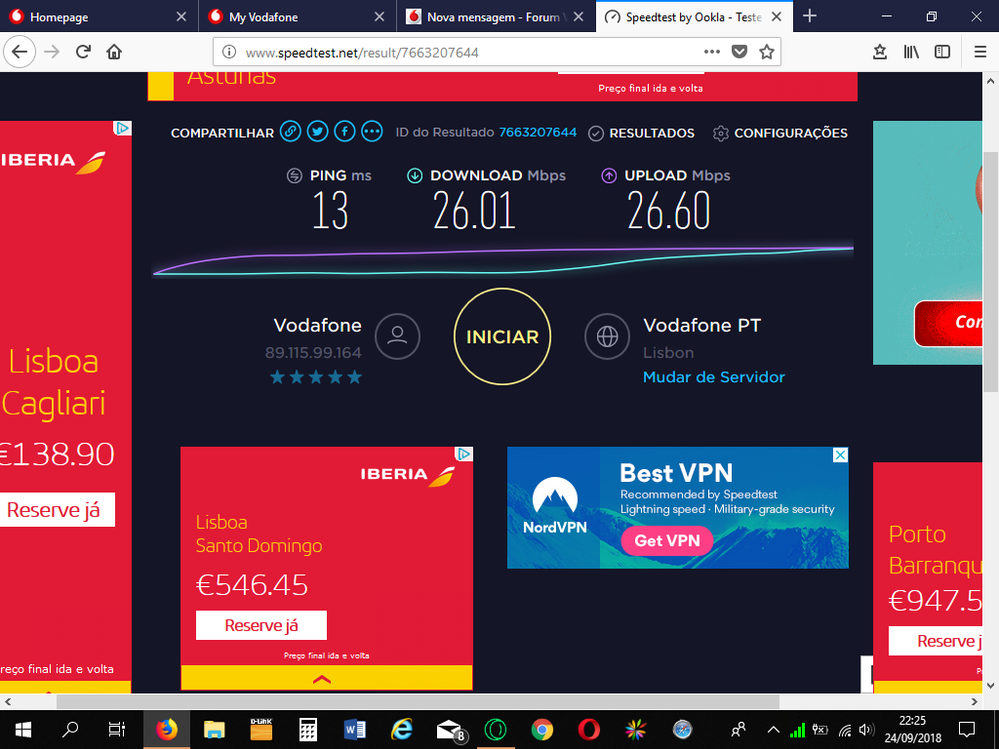999x749 pixels.
Task: Toggle Firefox sidebar icon
Action: pyautogui.click(x=942, y=52)
